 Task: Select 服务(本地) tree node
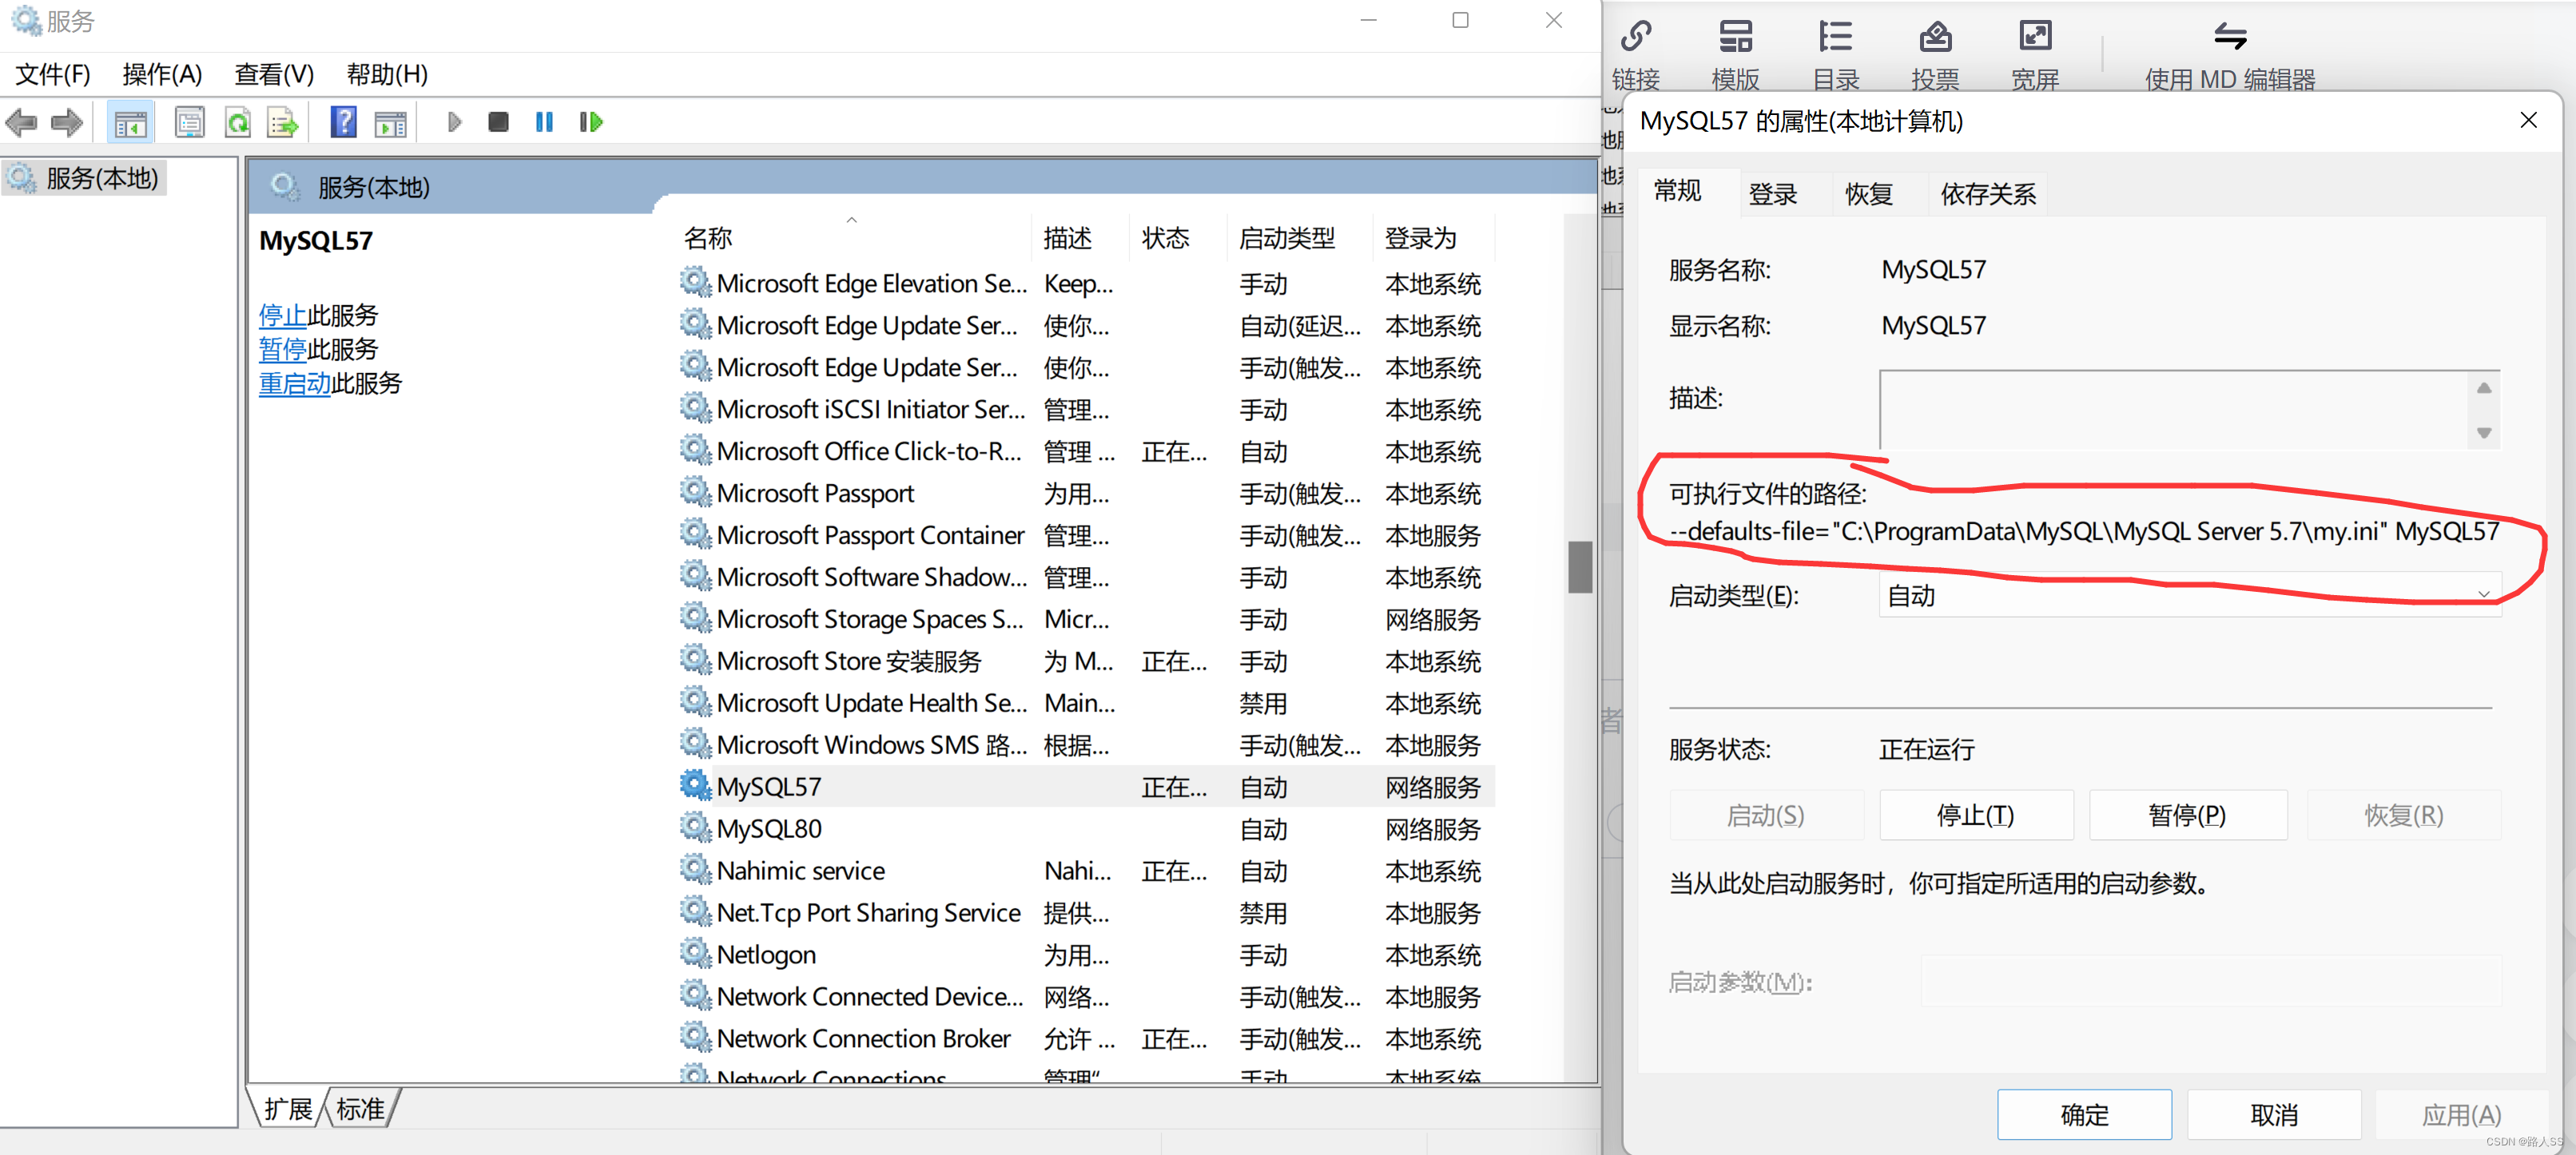coord(85,178)
